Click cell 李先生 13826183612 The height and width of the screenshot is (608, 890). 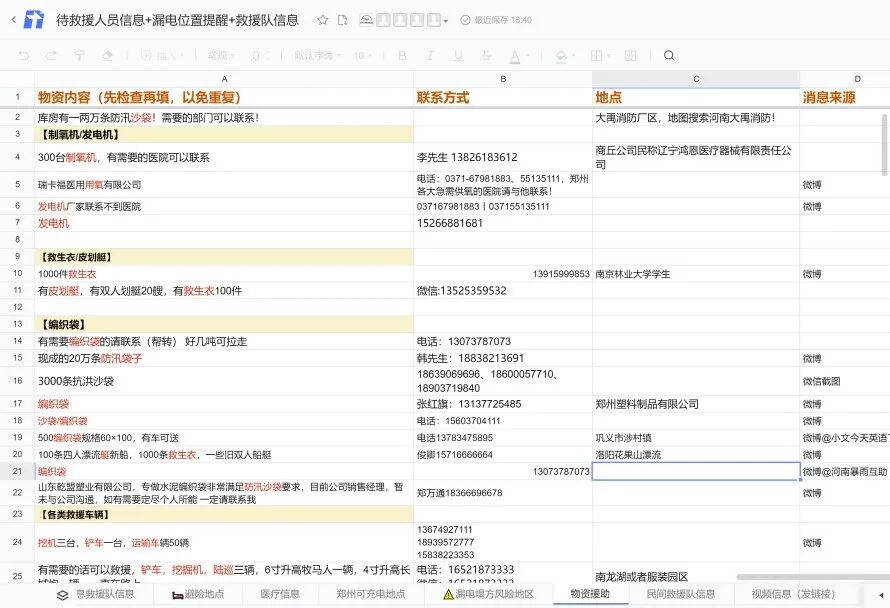(x=503, y=157)
